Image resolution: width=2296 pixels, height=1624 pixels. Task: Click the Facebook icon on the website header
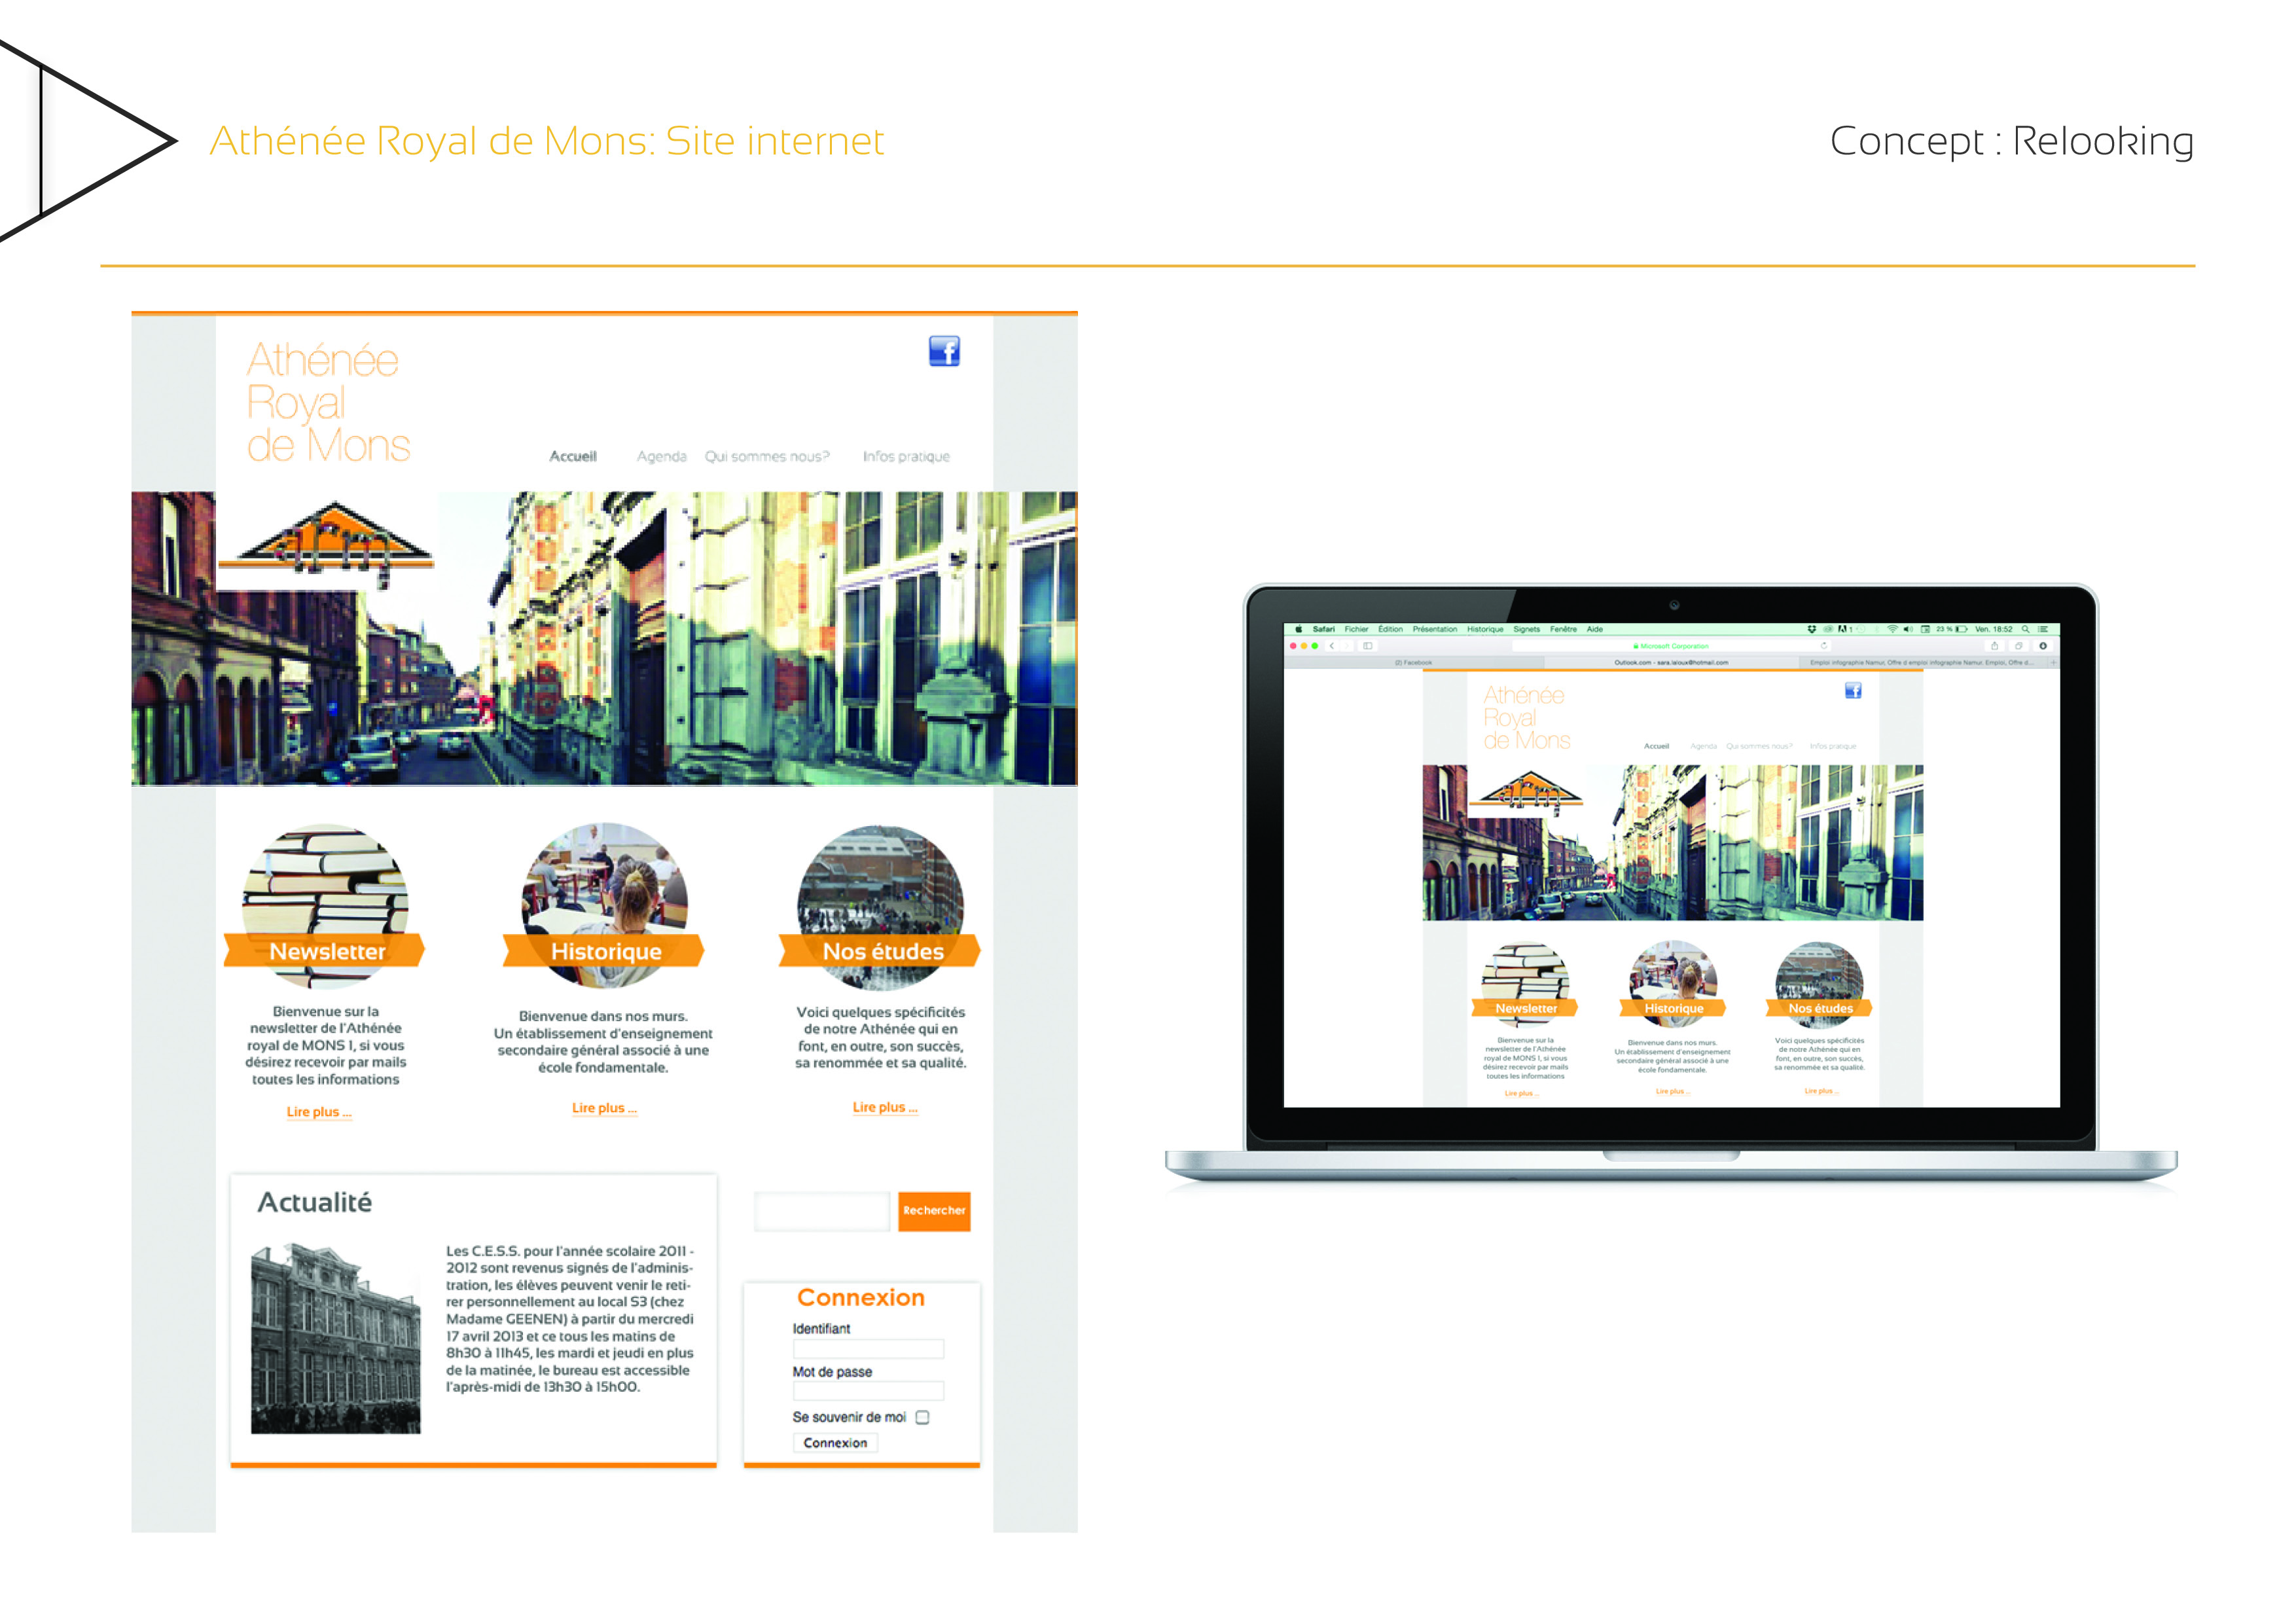coord(945,351)
